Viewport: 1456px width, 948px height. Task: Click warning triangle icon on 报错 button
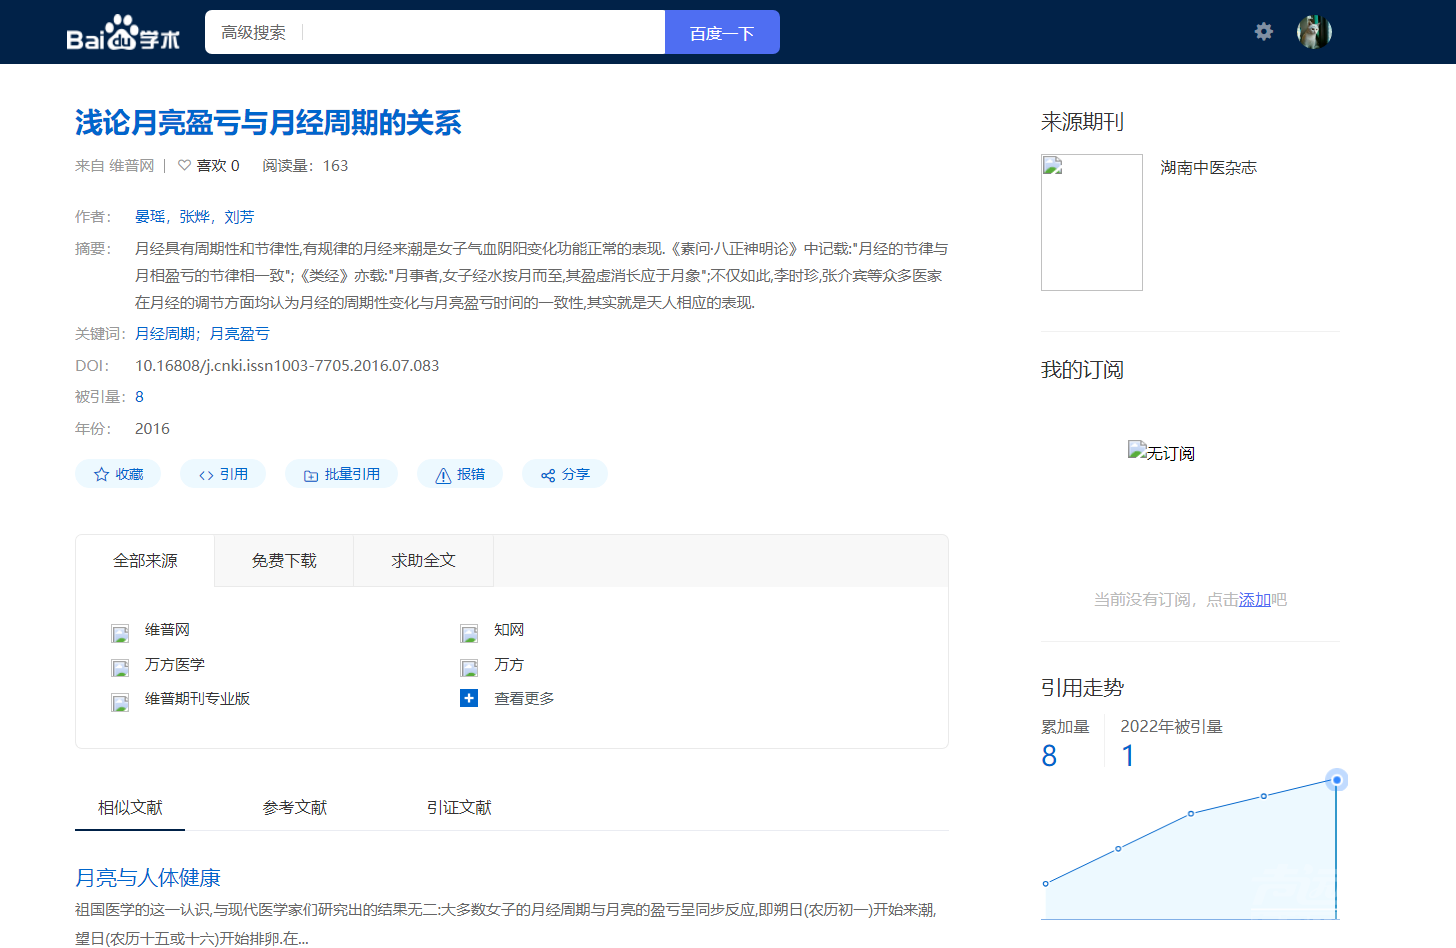pyautogui.click(x=443, y=475)
